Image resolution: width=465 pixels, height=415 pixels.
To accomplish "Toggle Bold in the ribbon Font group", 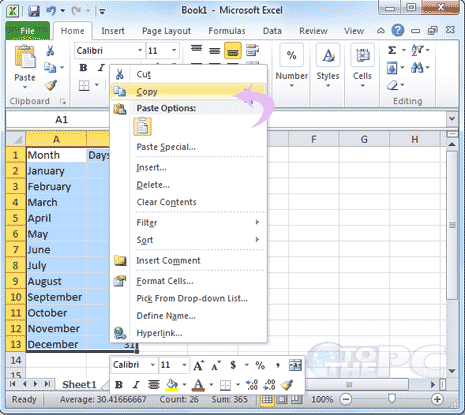I will (83, 68).
